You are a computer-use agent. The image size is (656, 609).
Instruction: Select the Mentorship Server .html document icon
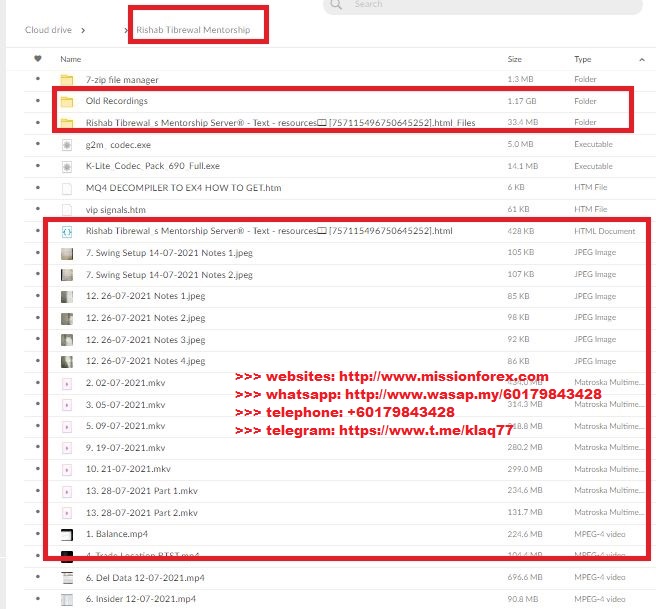click(67, 232)
